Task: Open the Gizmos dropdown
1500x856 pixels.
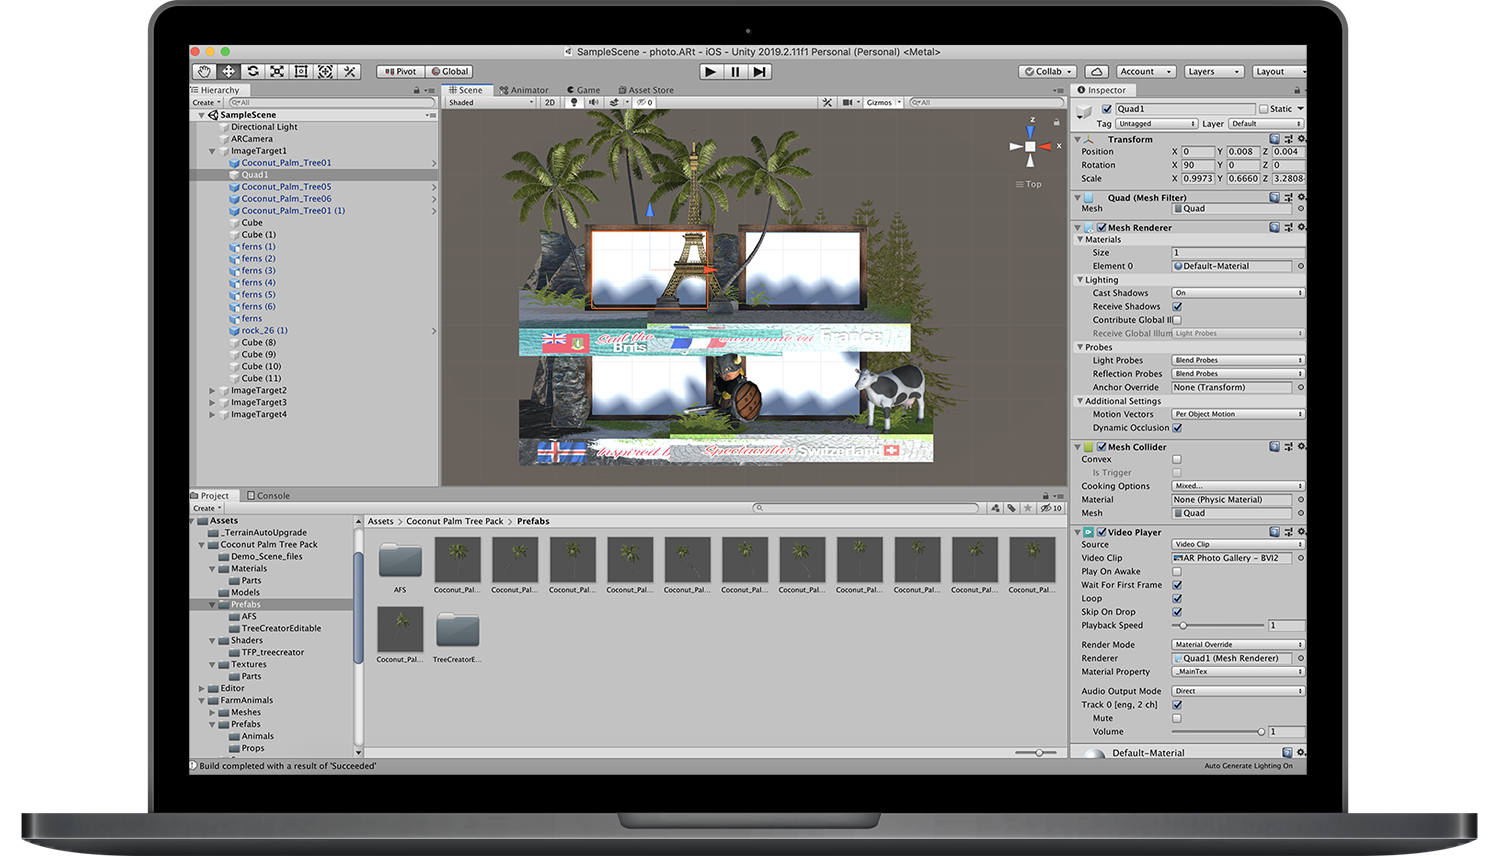Action: pos(883,102)
